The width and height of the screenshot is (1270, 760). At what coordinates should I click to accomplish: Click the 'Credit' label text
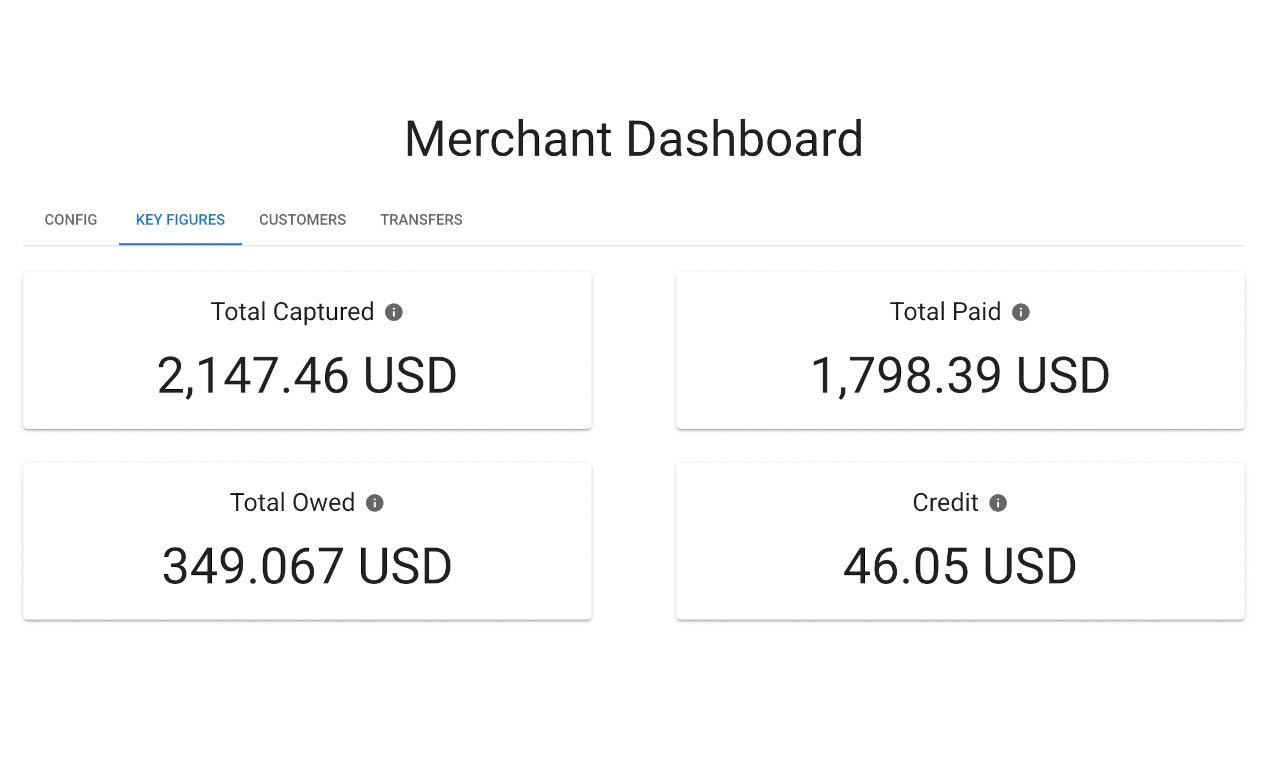click(945, 502)
